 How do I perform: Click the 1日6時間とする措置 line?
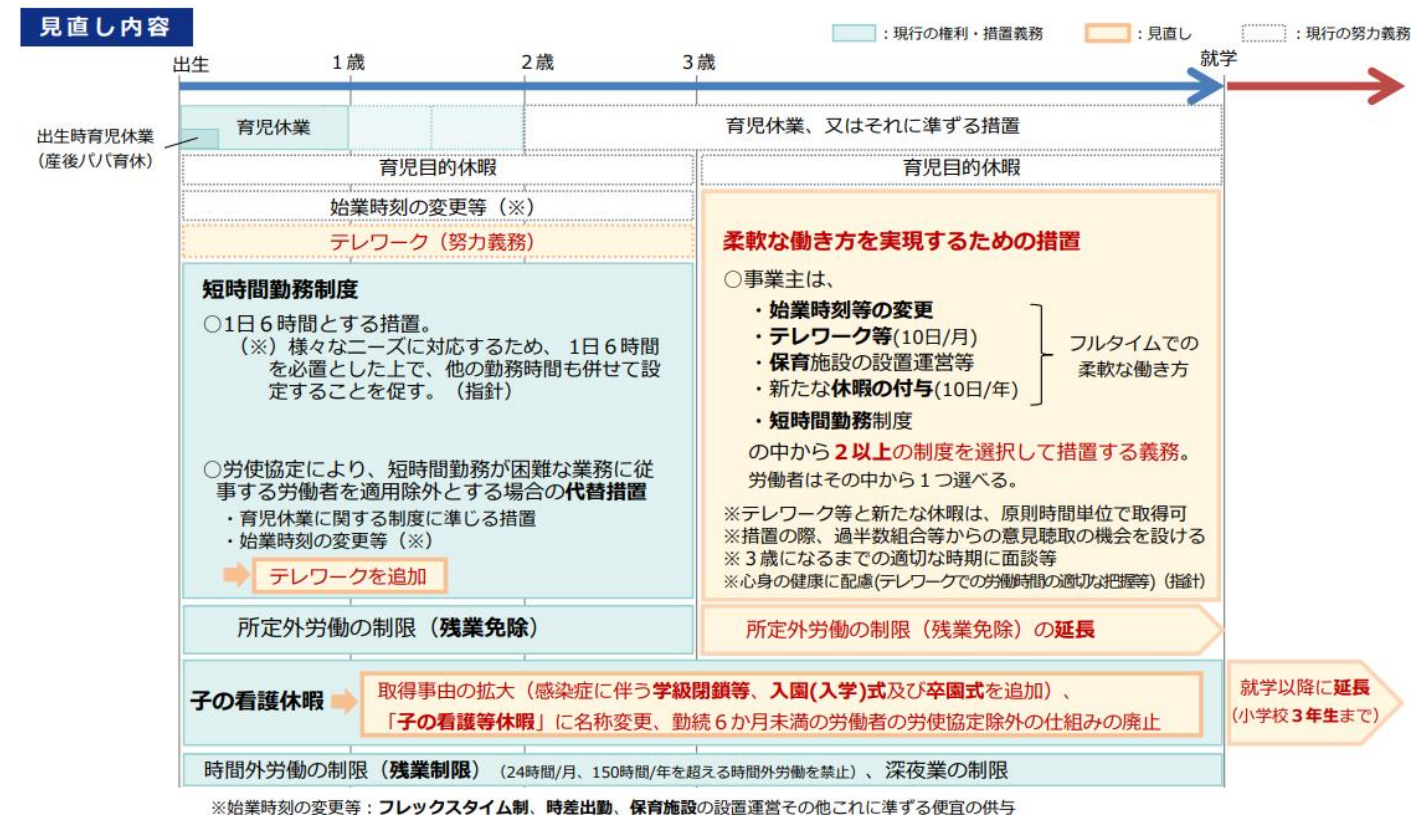tap(316, 324)
